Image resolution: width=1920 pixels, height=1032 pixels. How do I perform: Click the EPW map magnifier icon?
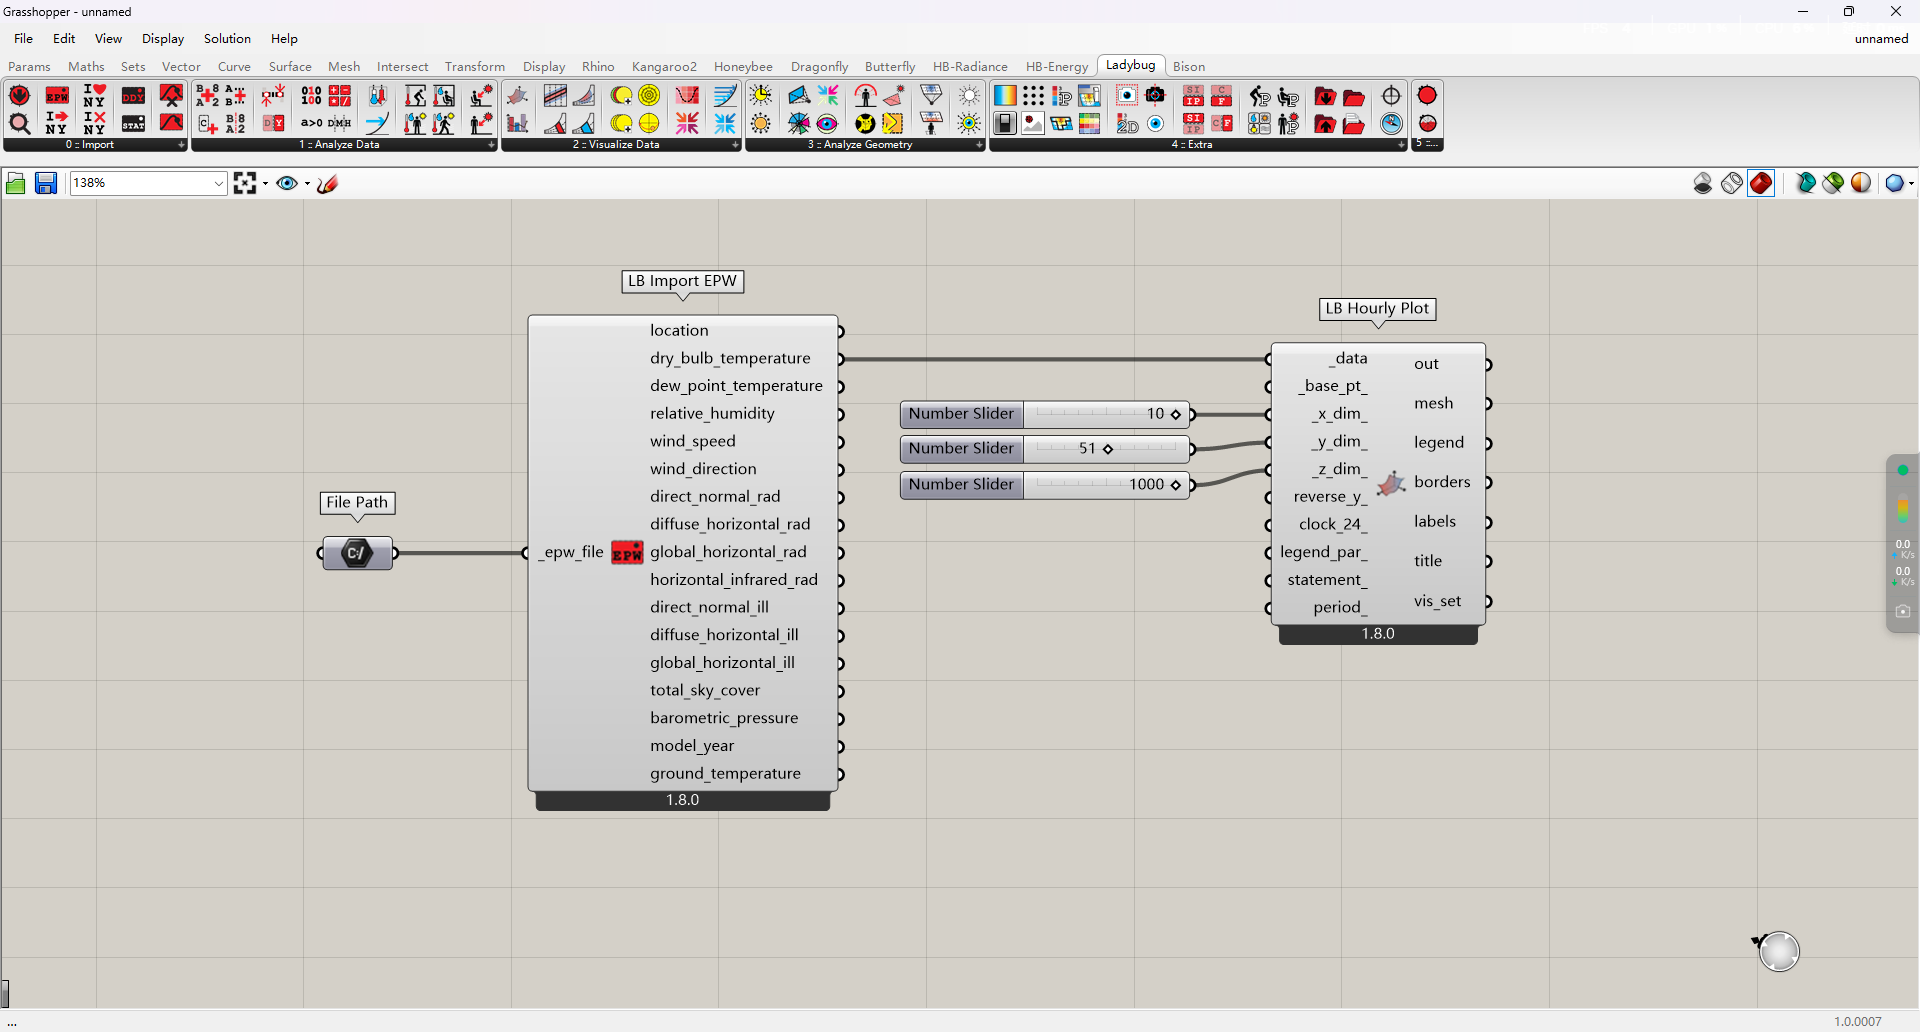click(19, 123)
